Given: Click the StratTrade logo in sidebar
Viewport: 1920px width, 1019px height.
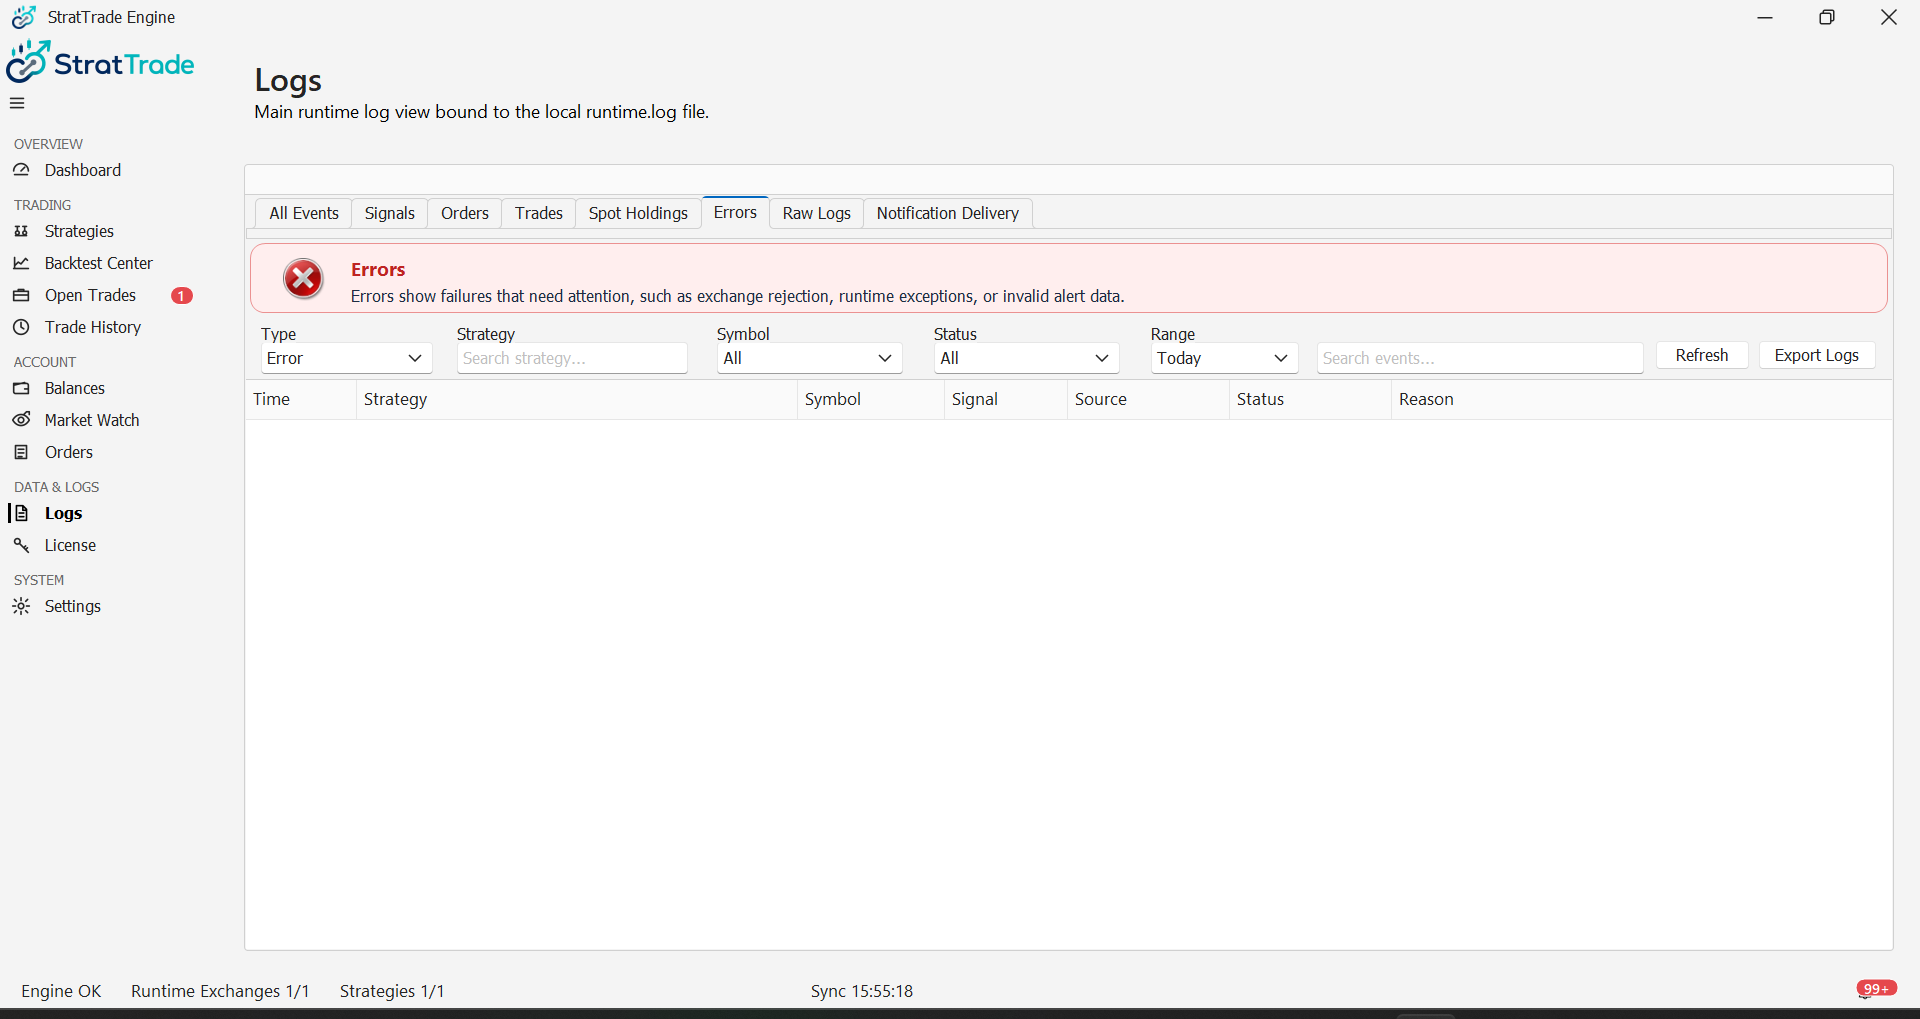Looking at the screenshot, I should click(100, 62).
